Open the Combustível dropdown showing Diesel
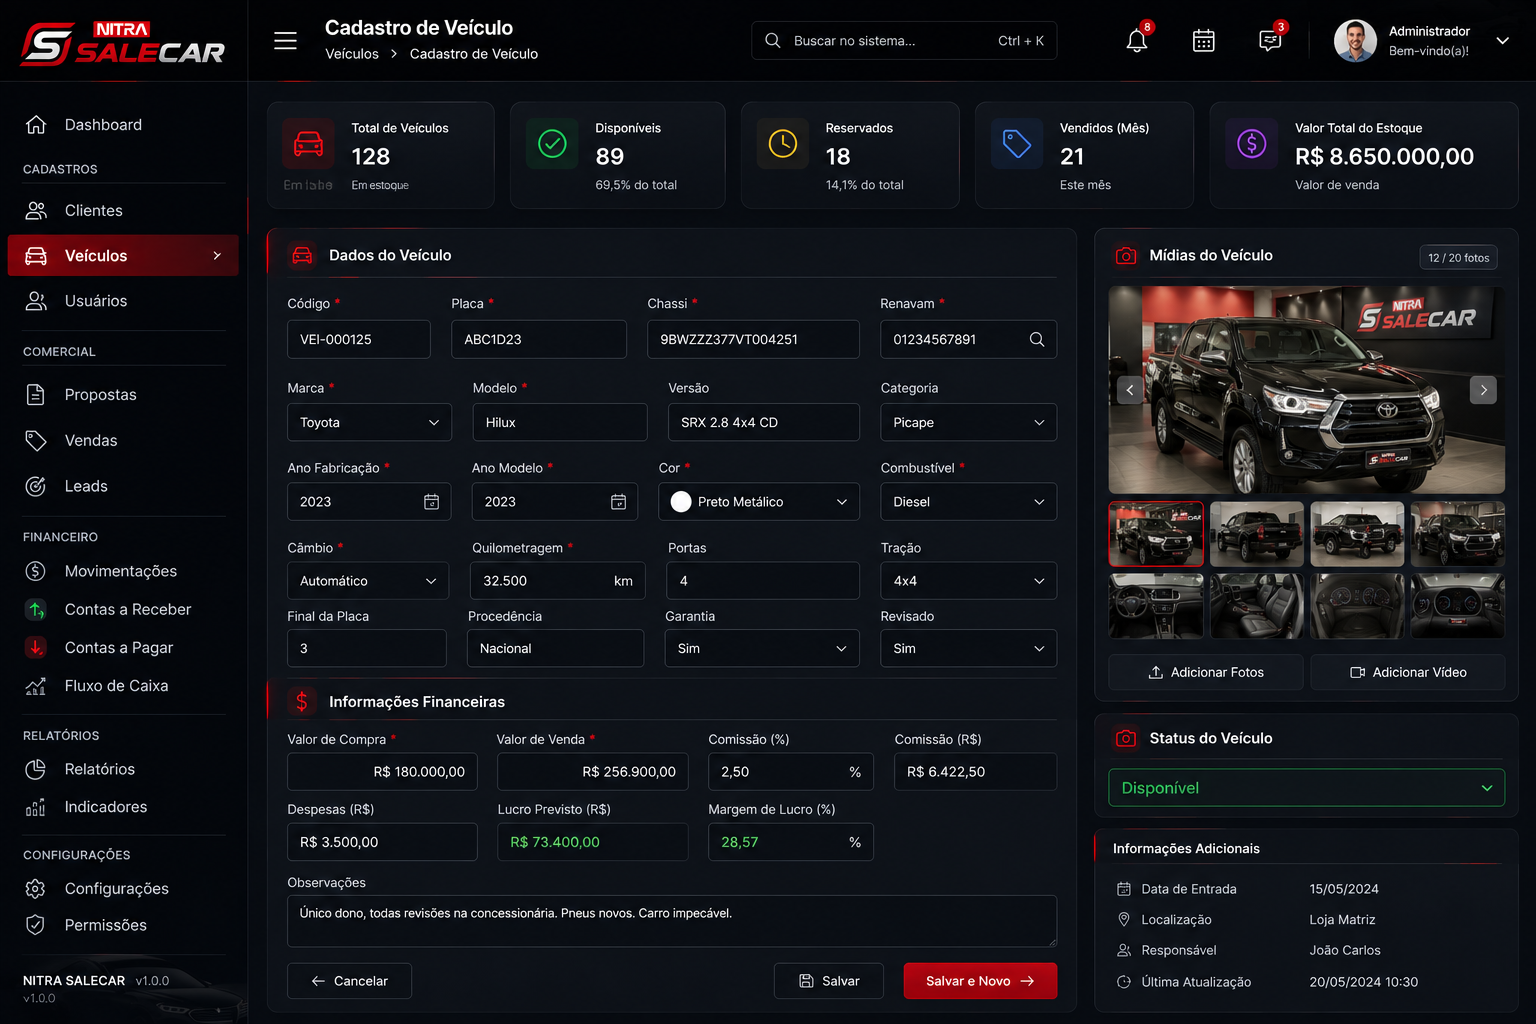 (x=968, y=502)
